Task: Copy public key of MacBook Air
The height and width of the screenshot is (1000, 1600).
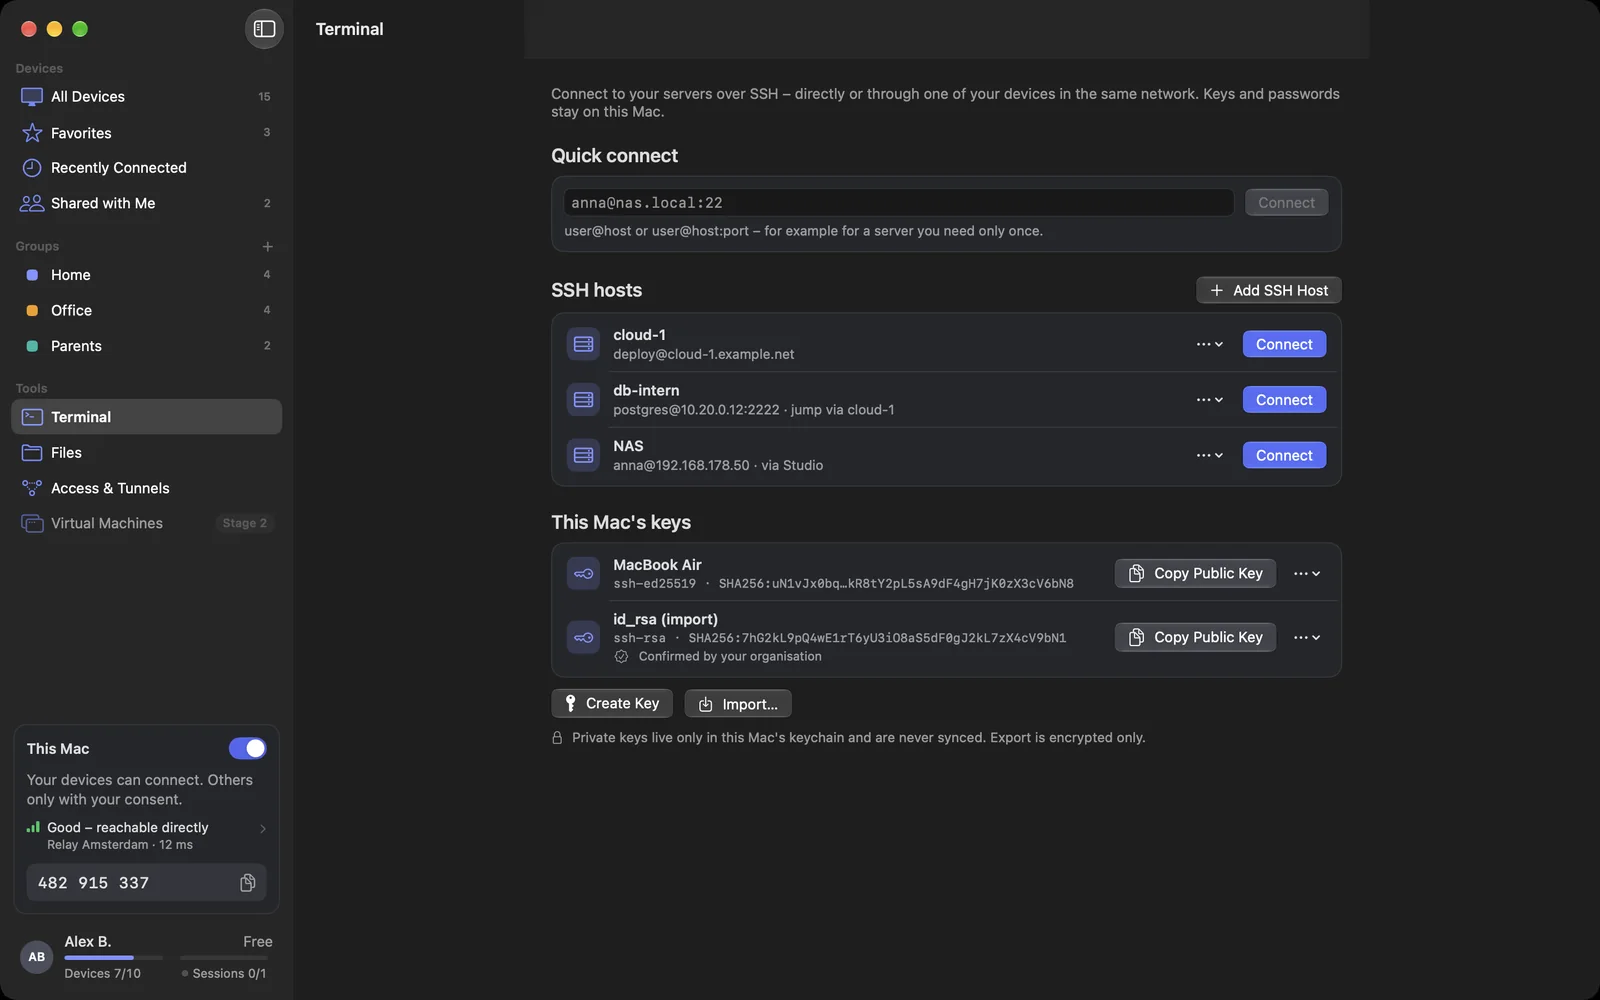Action: [x=1195, y=574]
